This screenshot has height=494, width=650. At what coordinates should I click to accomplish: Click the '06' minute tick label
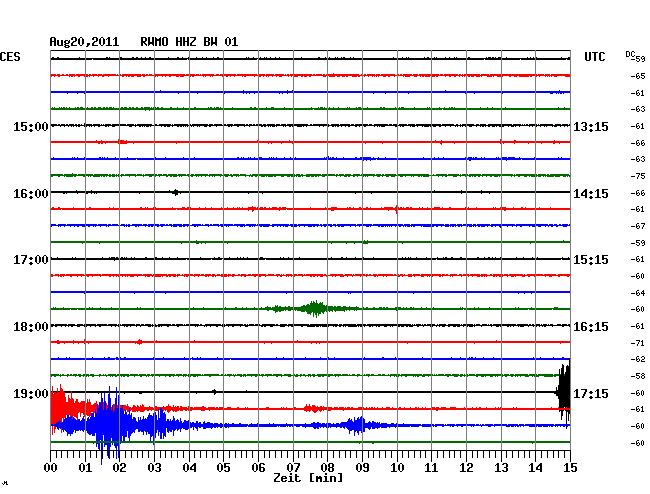click(x=258, y=467)
